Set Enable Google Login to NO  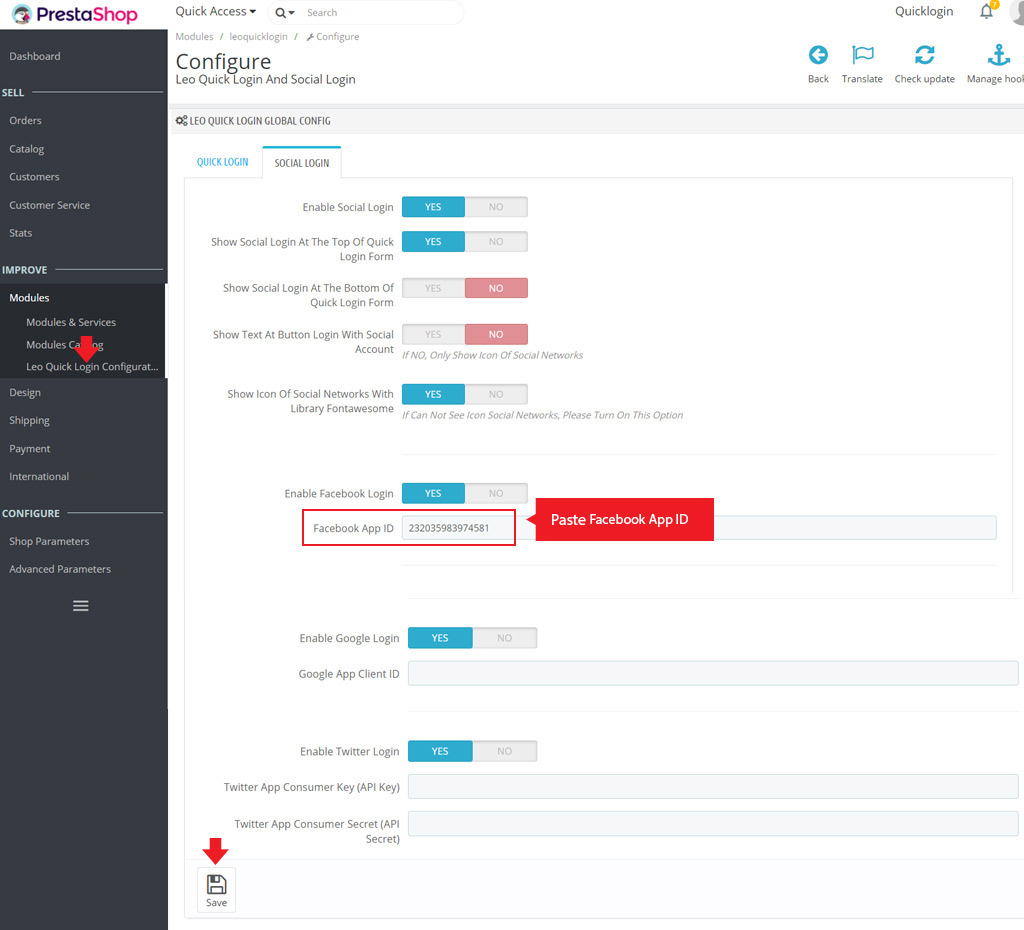(x=505, y=638)
